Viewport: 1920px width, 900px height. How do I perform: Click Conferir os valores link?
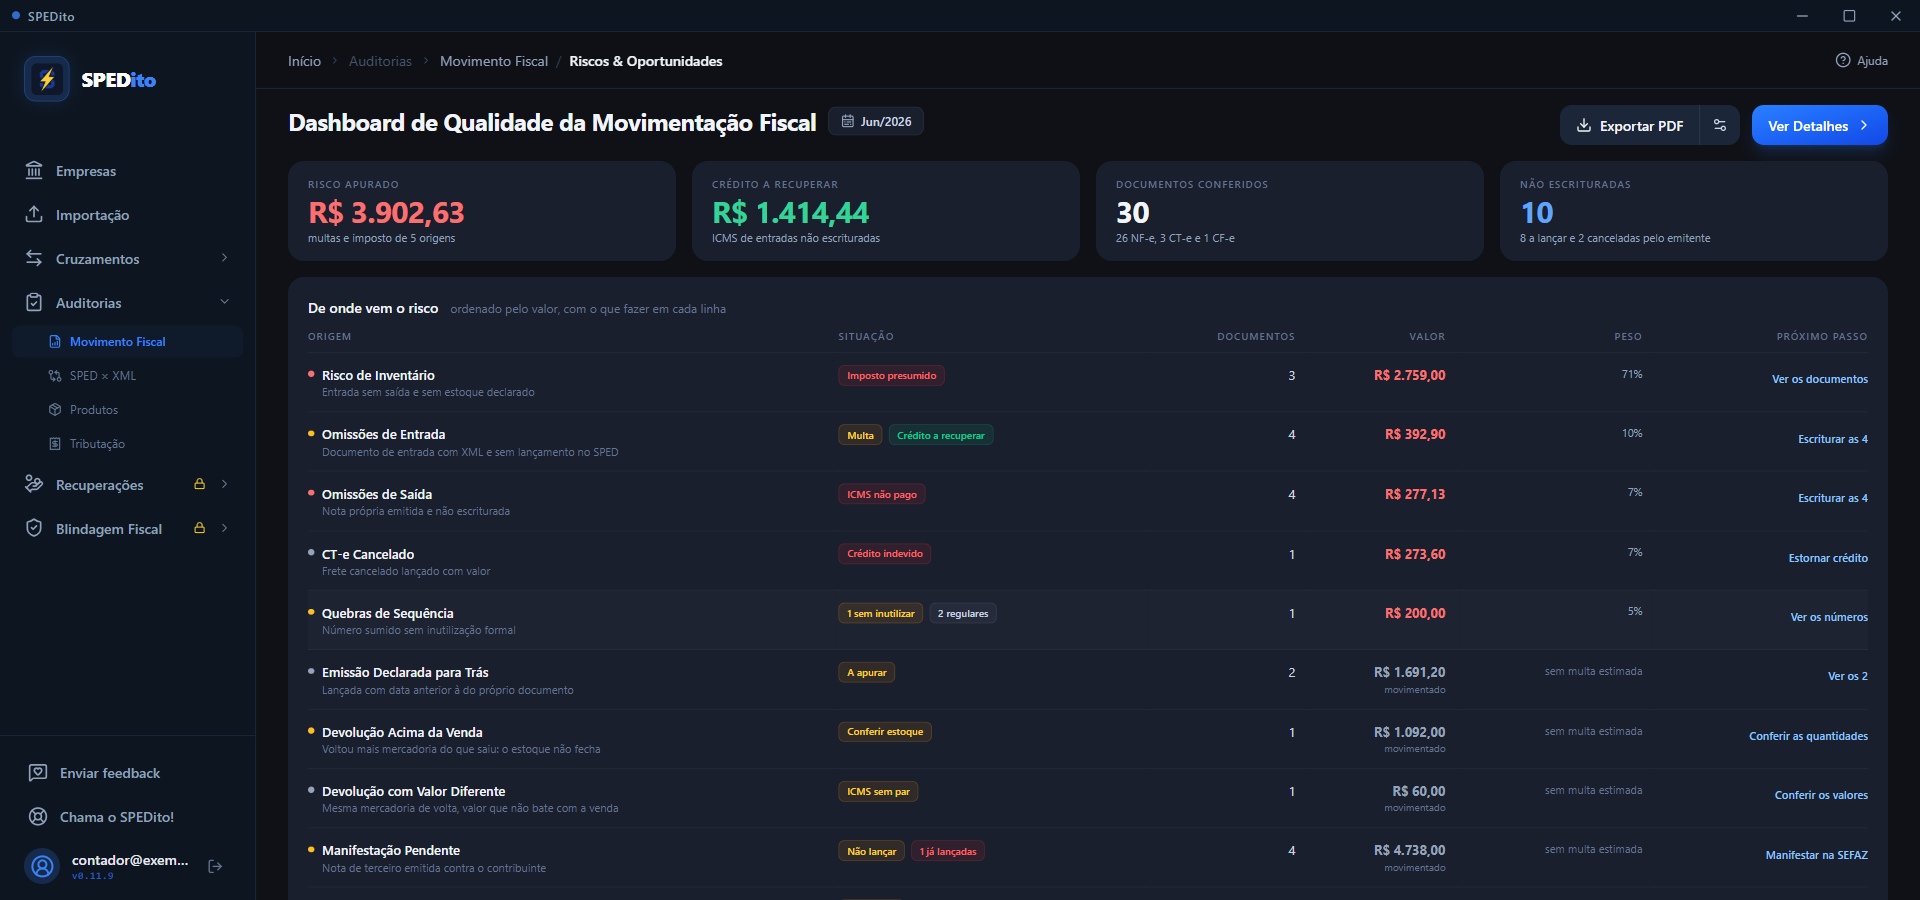tap(1821, 795)
